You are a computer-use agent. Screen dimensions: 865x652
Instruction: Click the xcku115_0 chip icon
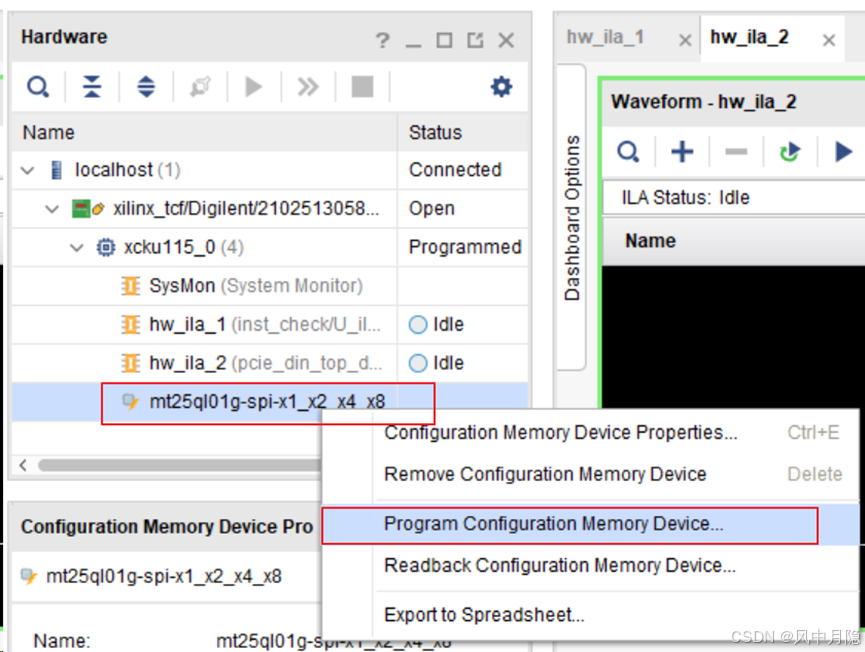coord(105,247)
